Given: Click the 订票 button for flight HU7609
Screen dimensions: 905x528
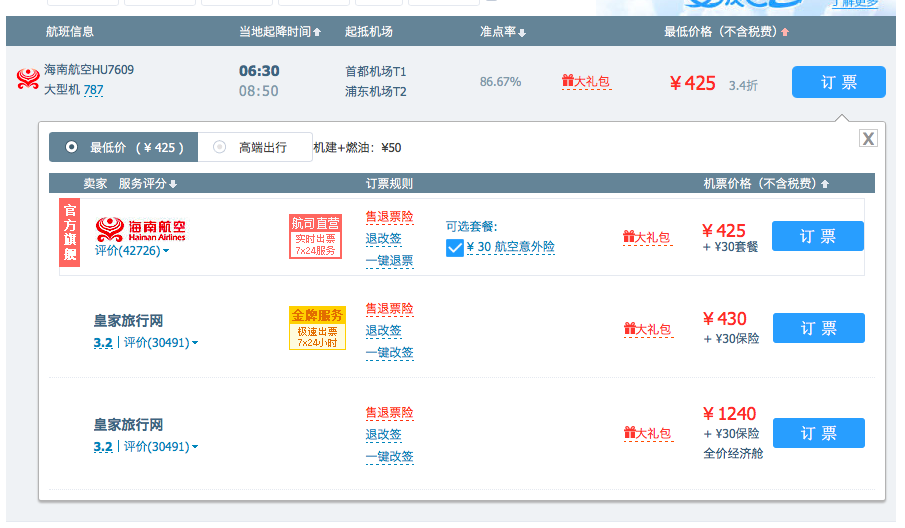Looking at the screenshot, I should (839, 82).
